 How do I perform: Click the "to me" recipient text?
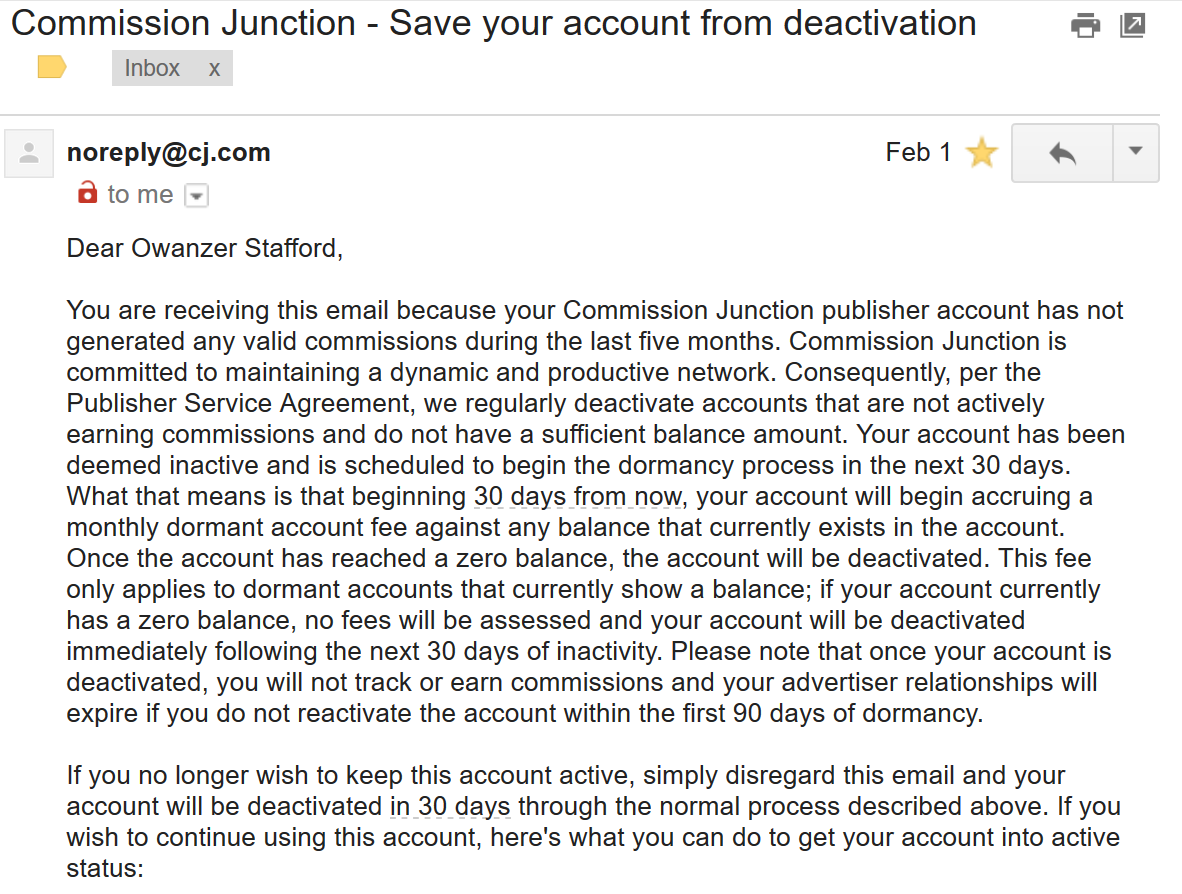point(140,195)
